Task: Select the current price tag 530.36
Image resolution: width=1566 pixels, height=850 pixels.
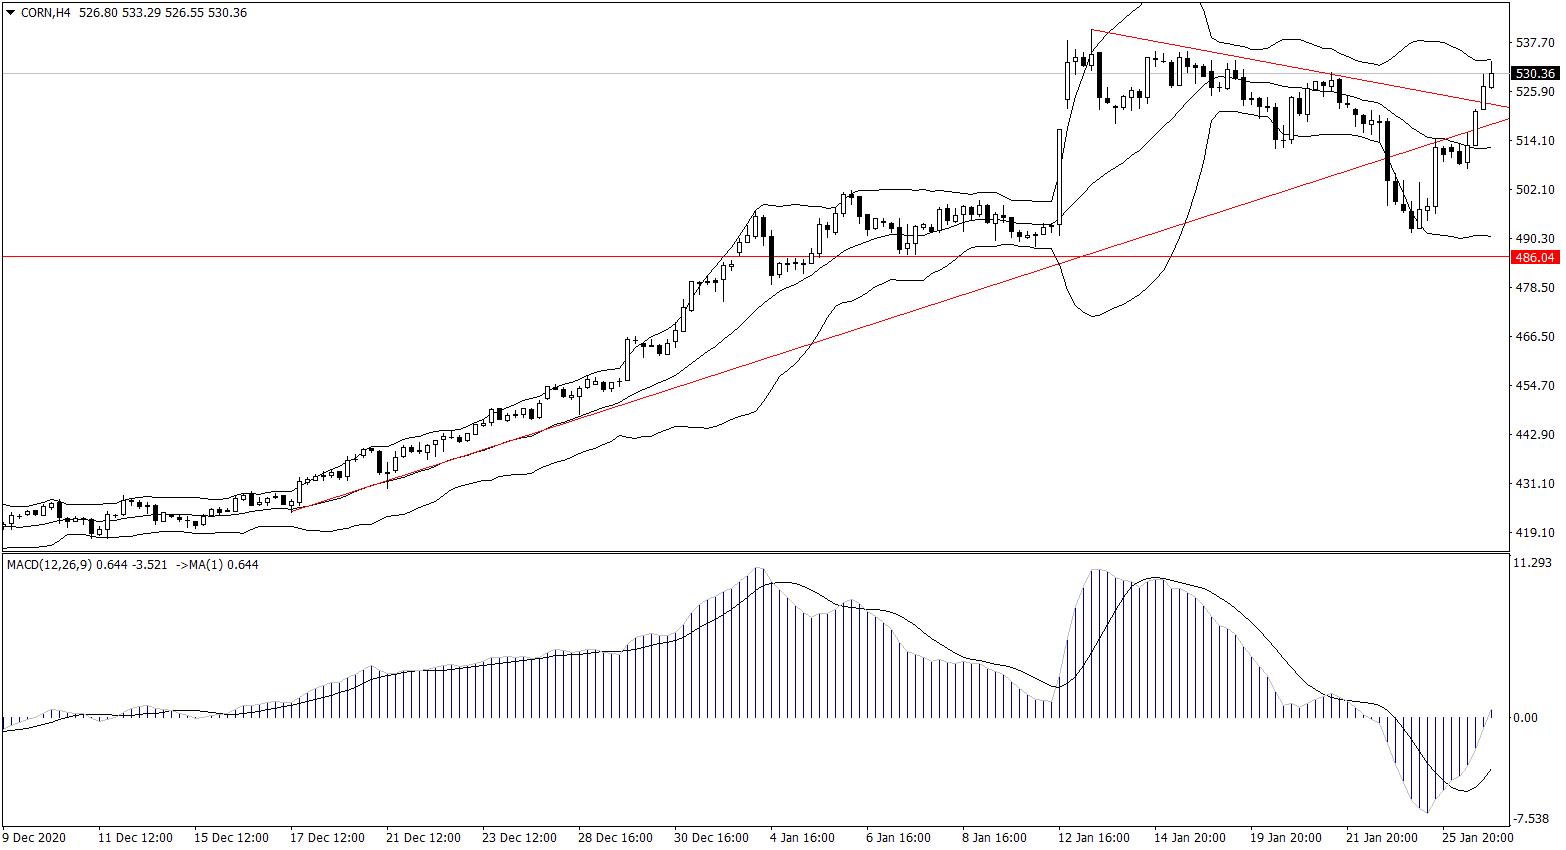Action: pyautogui.click(x=1535, y=74)
